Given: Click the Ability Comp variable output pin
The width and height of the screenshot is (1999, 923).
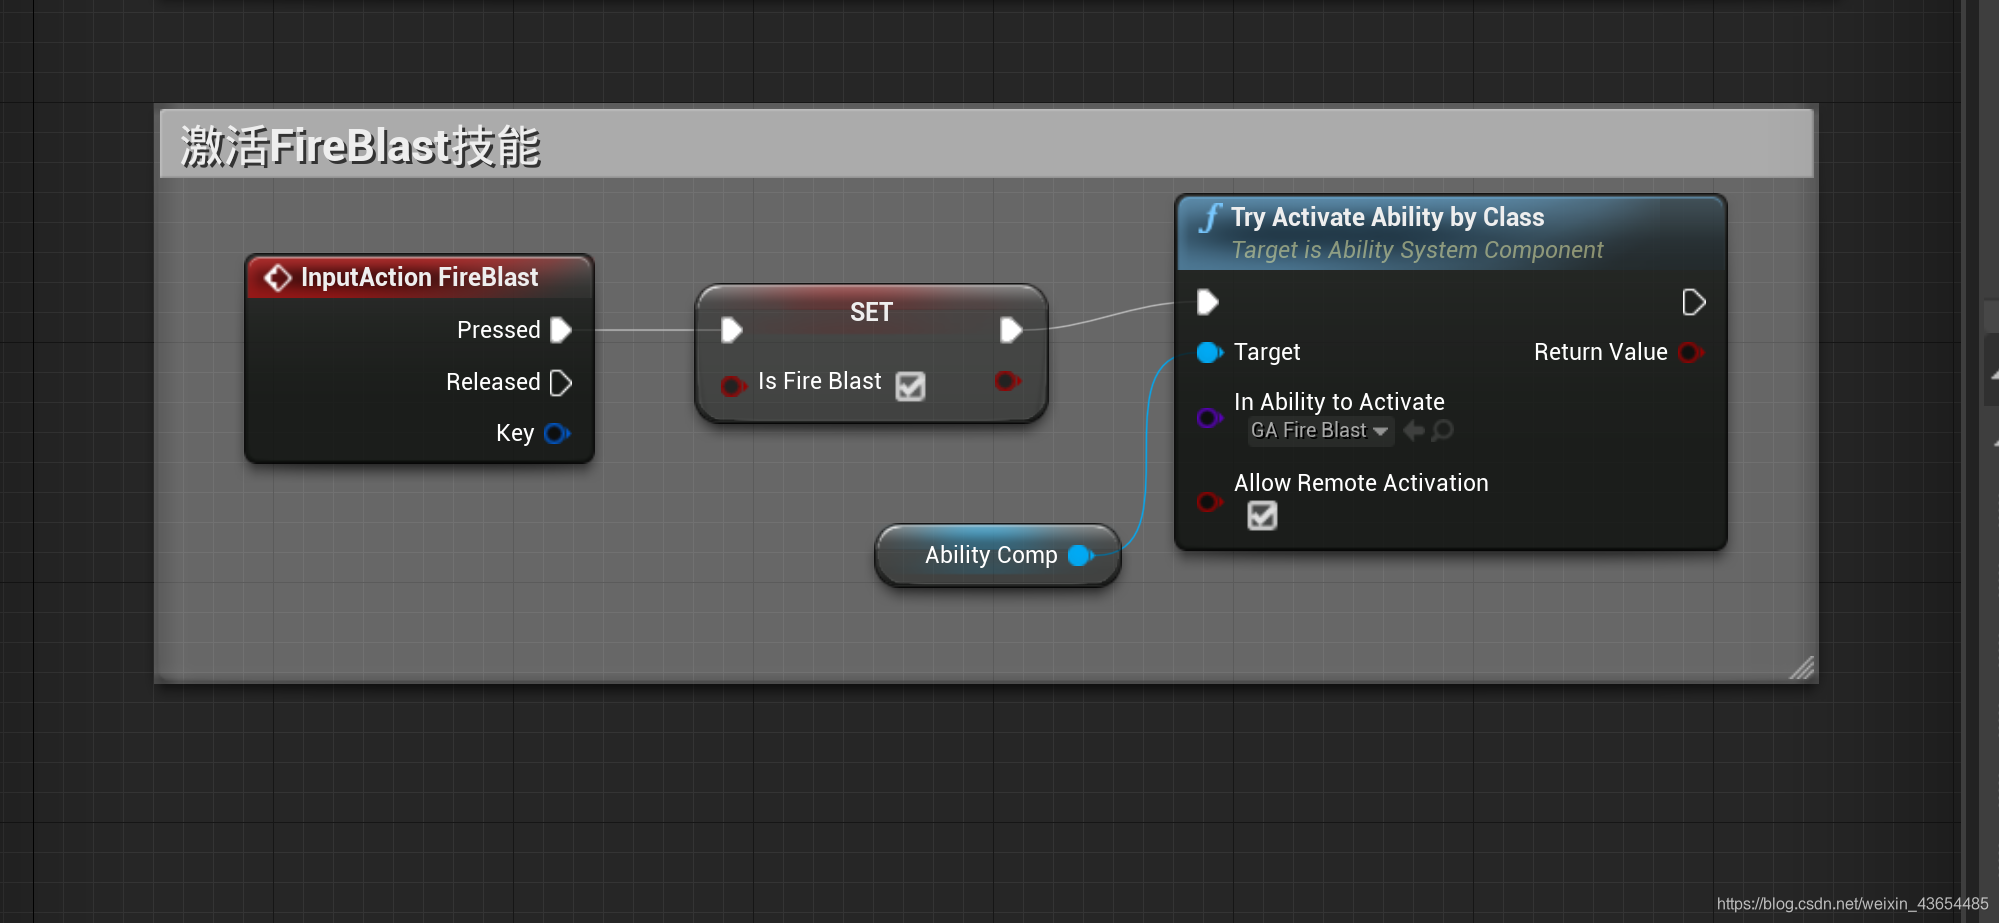Looking at the screenshot, I should [1078, 556].
